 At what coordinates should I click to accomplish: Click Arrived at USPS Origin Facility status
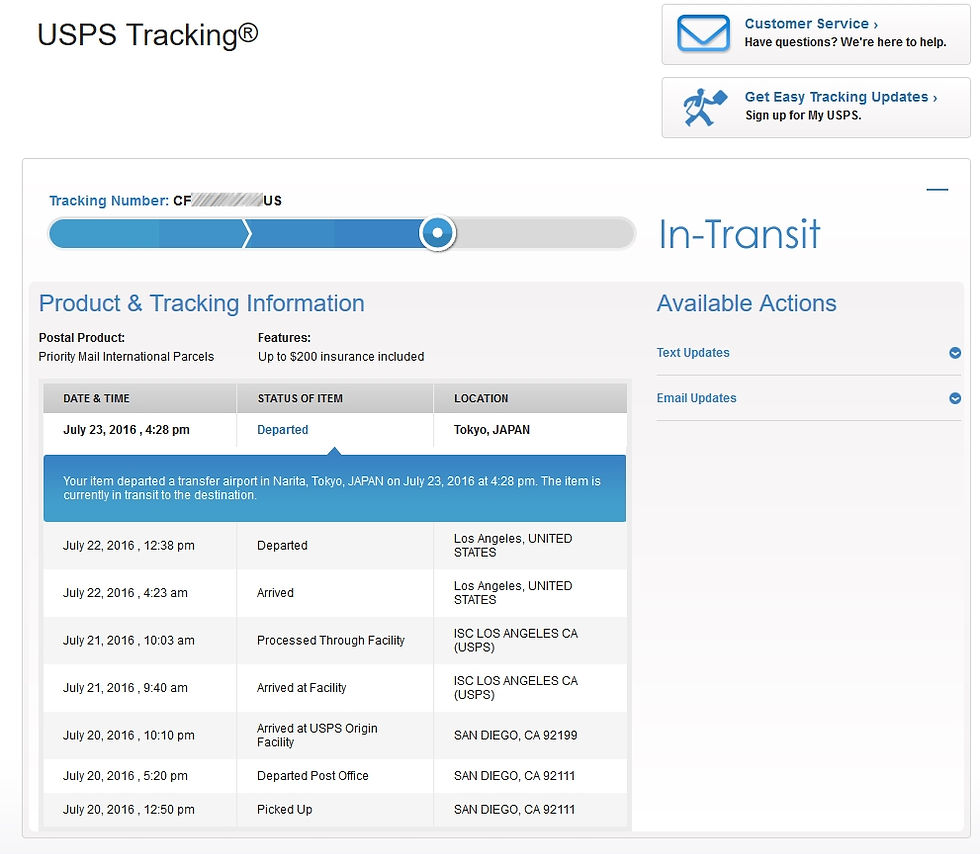[x=317, y=735]
